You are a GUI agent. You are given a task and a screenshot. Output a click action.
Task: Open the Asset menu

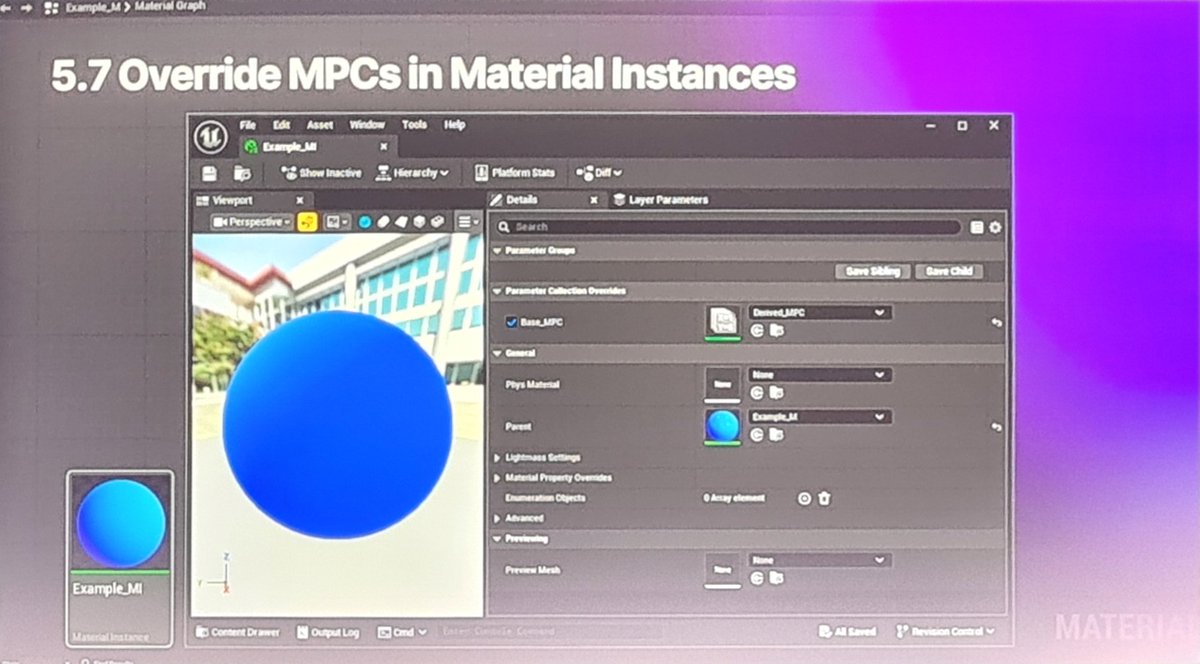[x=320, y=125]
